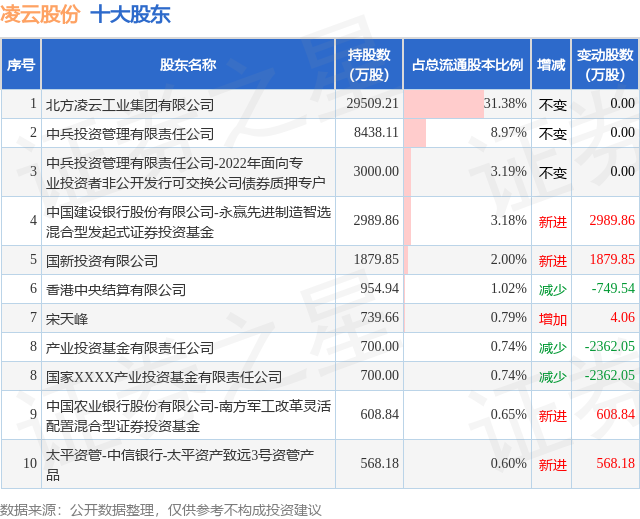The width and height of the screenshot is (640, 519).
Task: Click 700.00 in the 国家XXXX产业投资基金 row
Action: (x=379, y=375)
